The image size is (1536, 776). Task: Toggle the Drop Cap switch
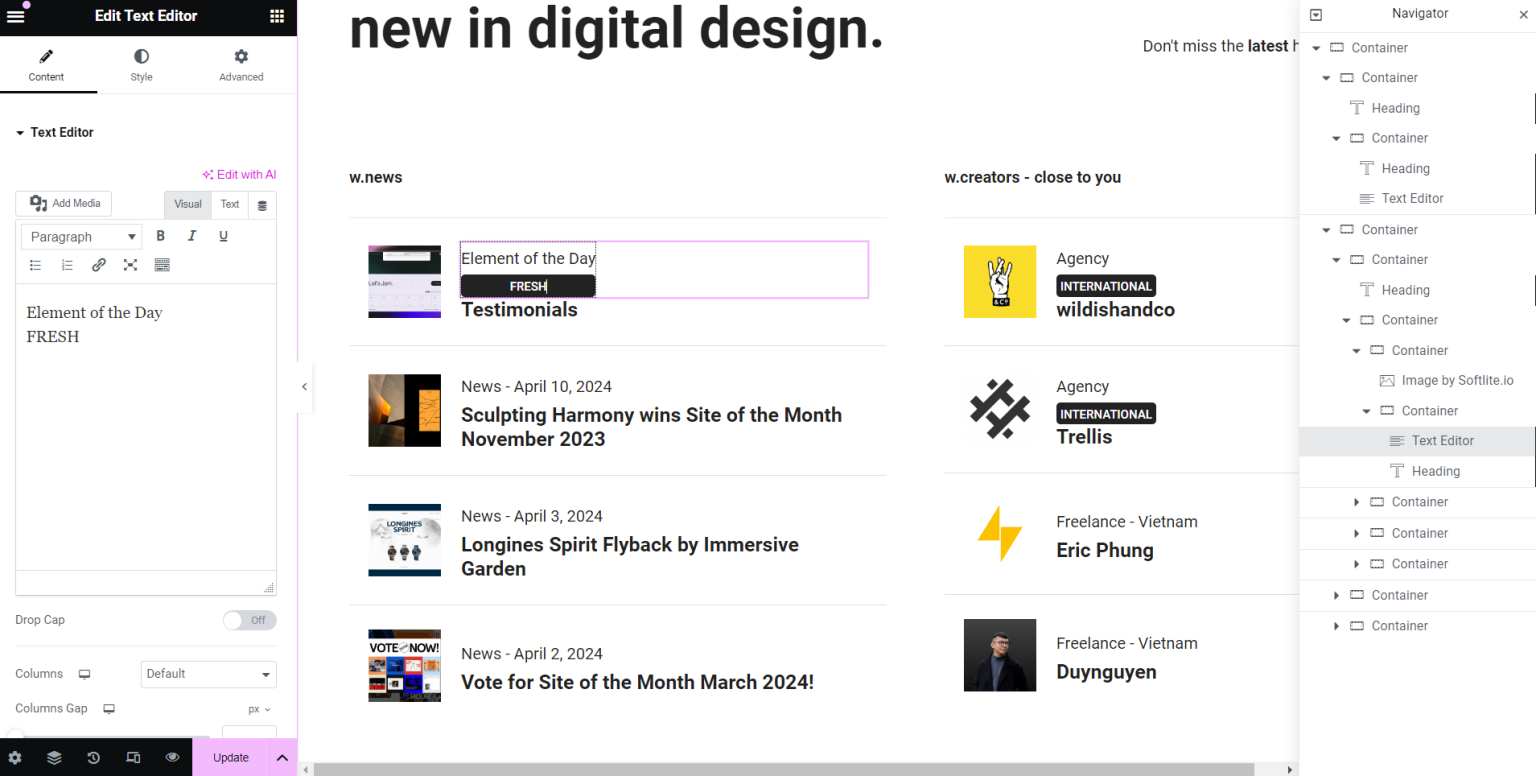click(x=249, y=620)
